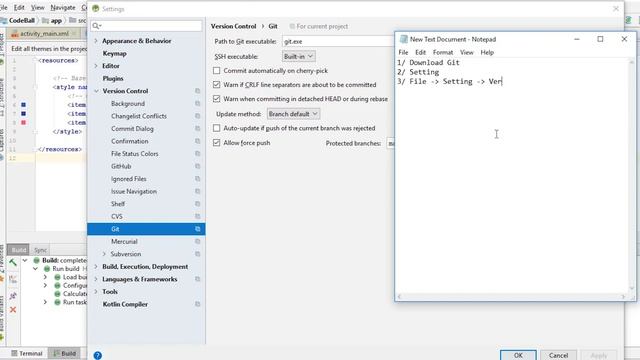The height and width of the screenshot is (360, 640).
Task: Click the red color marker in editor gutter
Action: pos(24,122)
